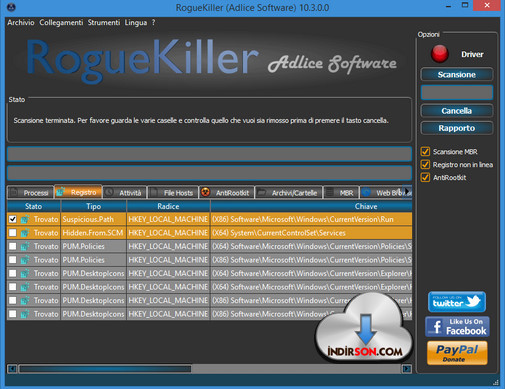This screenshot has width=505, height=389.
Task: Click the horizontal scrollbar right arrow
Action: click(x=407, y=369)
